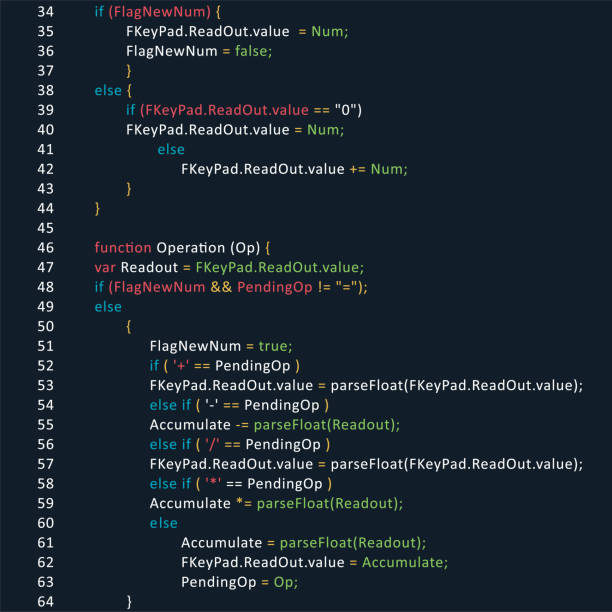612x612 pixels.
Task: Select line number 48 in the gutter
Action: pos(46,287)
